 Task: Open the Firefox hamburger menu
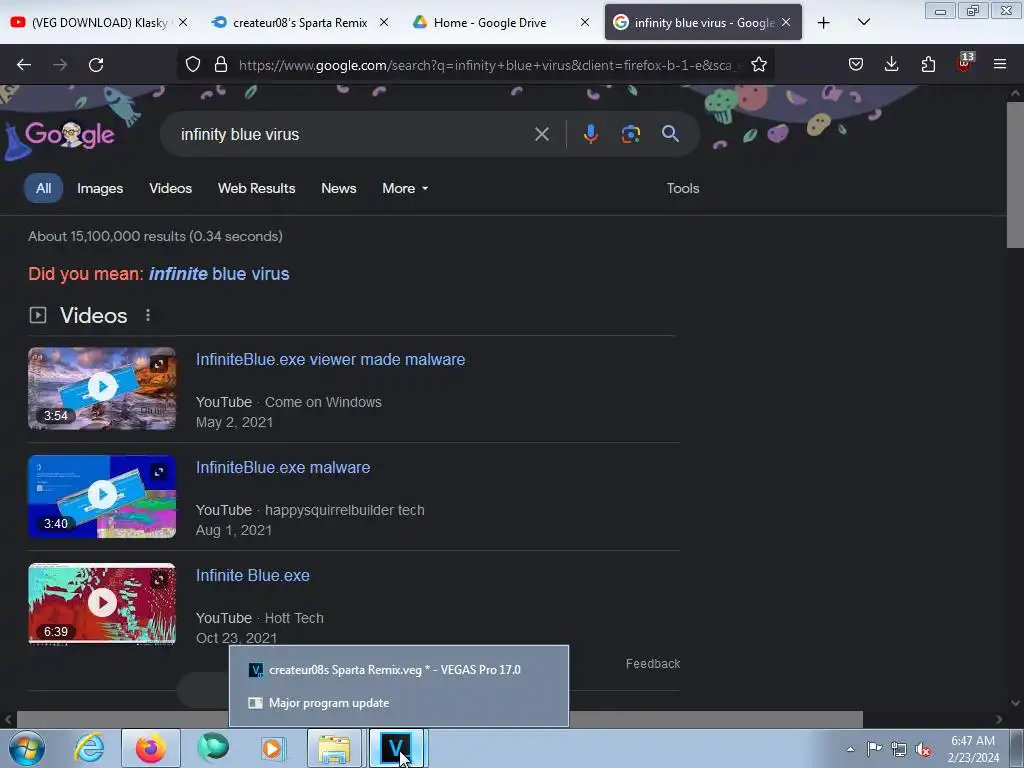(999, 64)
